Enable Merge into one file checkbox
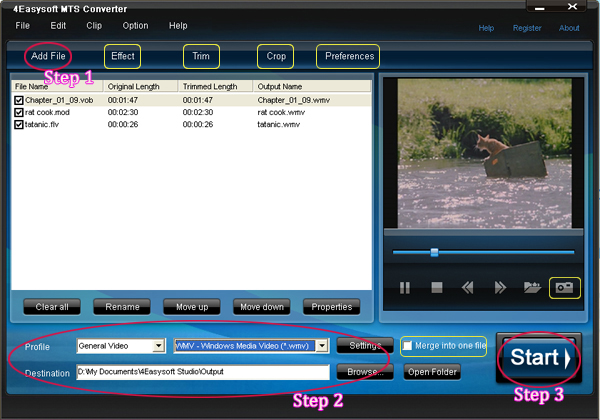 pyautogui.click(x=408, y=346)
